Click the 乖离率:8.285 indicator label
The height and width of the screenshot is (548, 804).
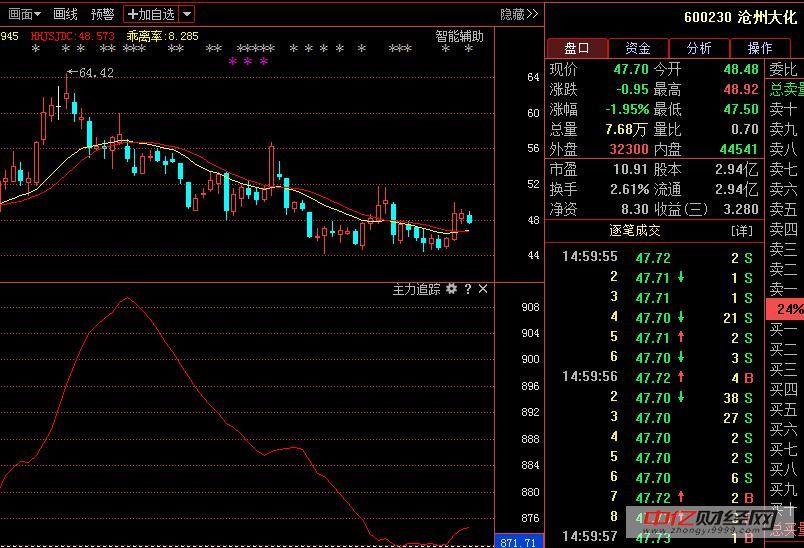pyautogui.click(x=162, y=36)
